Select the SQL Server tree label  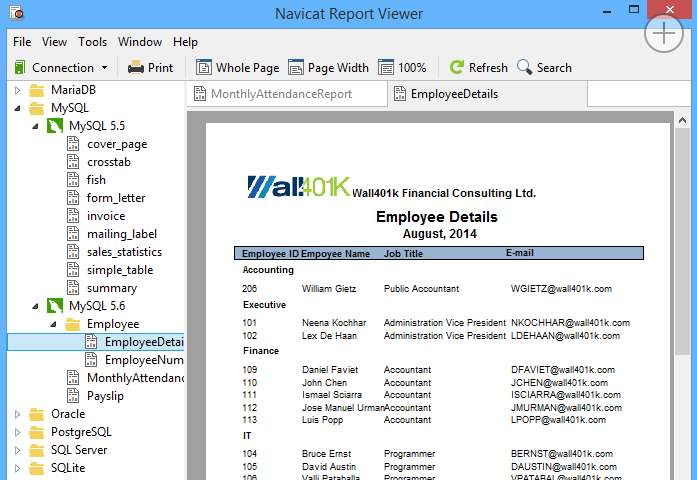79,450
